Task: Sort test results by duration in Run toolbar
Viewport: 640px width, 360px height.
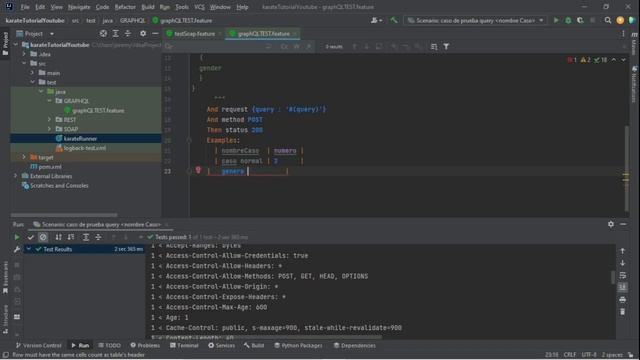Action: click(71, 237)
